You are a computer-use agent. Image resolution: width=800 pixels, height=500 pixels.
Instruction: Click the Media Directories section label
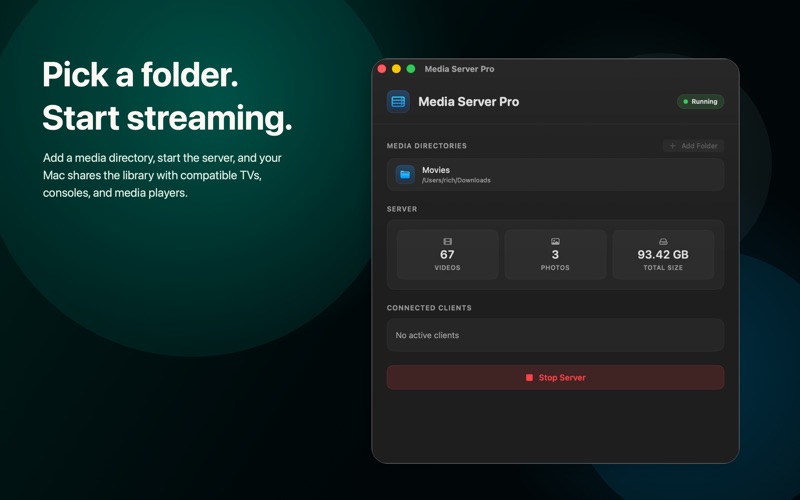(x=427, y=146)
